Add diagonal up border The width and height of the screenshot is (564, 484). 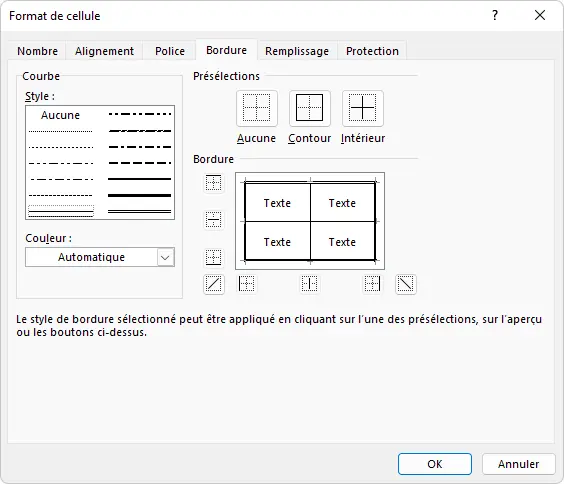pos(214,284)
